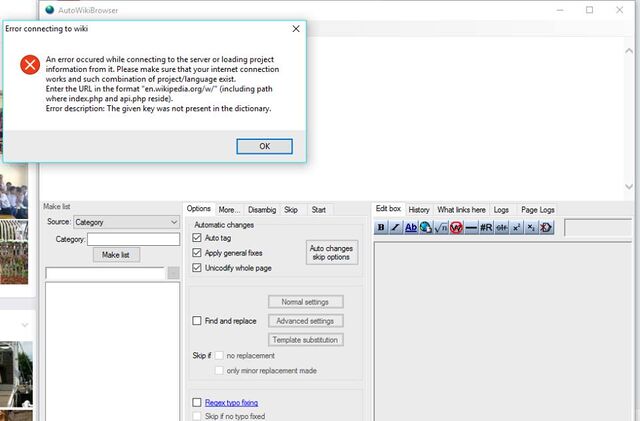
Task: Insert math formula with square root icon
Action: (x=441, y=227)
